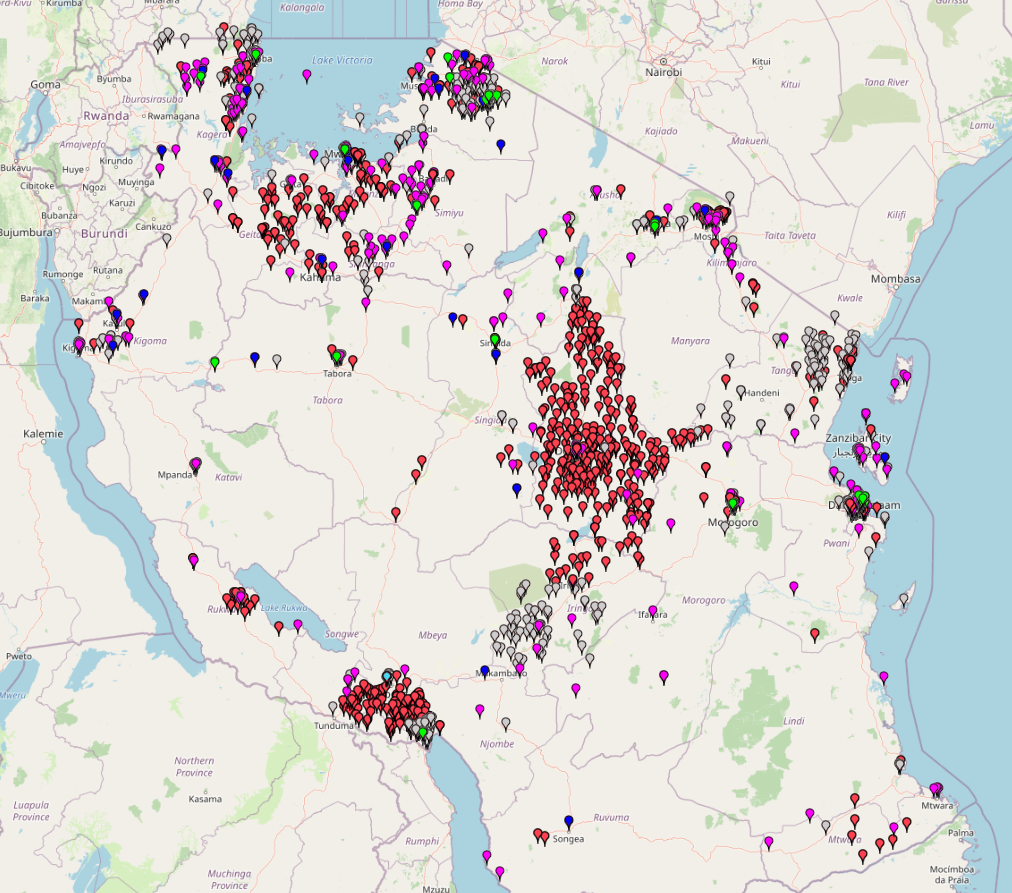Select the cyan marker above Tunduma cluster
Viewport: 1012px width, 893px height.
tap(388, 676)
